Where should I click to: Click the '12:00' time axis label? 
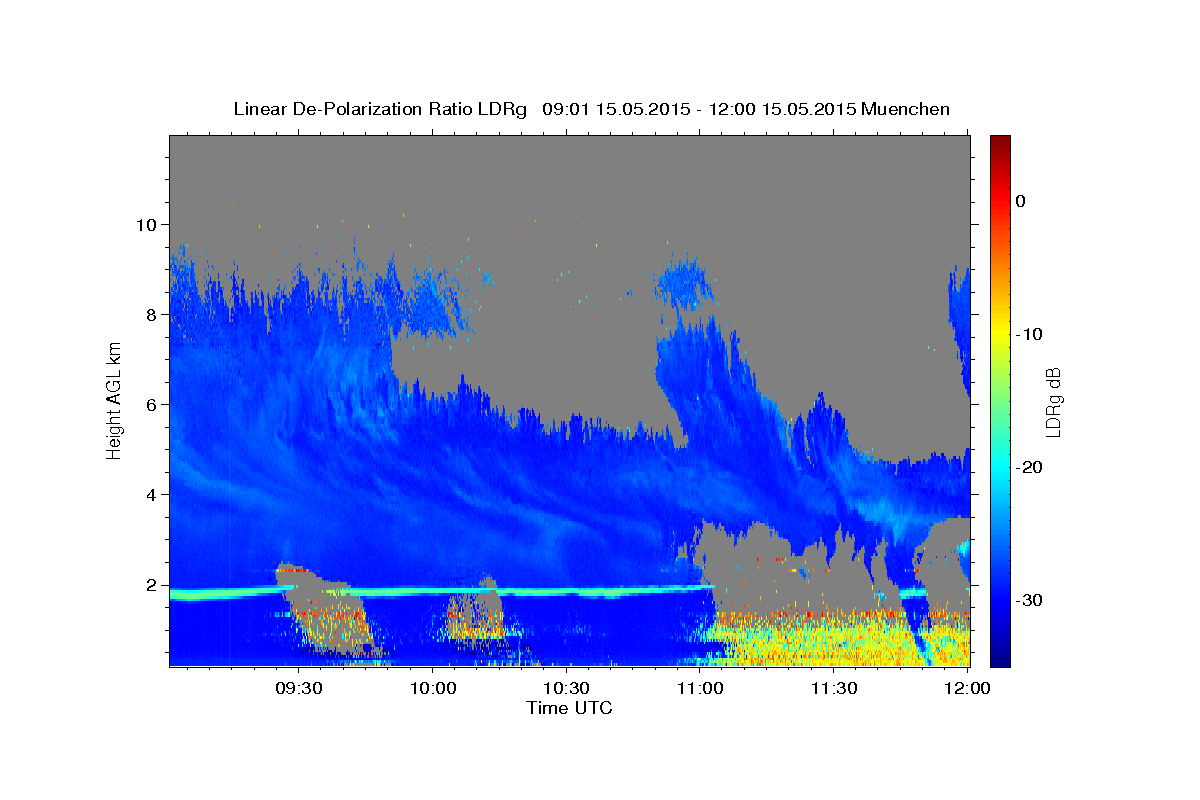point(968,688)
